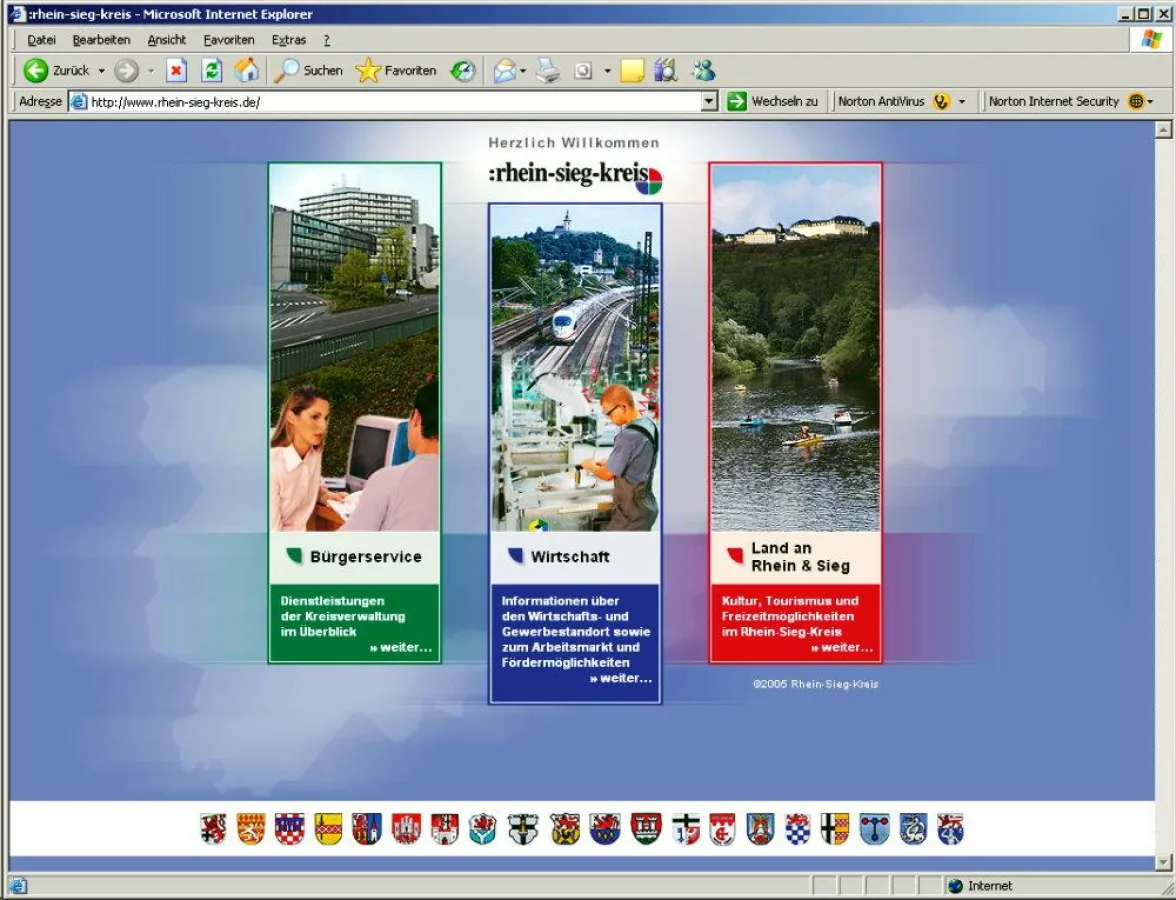Follow the weiter link under Bürgerservice
This screenshot has width=1176, height=900.
[x=401, y=648]
